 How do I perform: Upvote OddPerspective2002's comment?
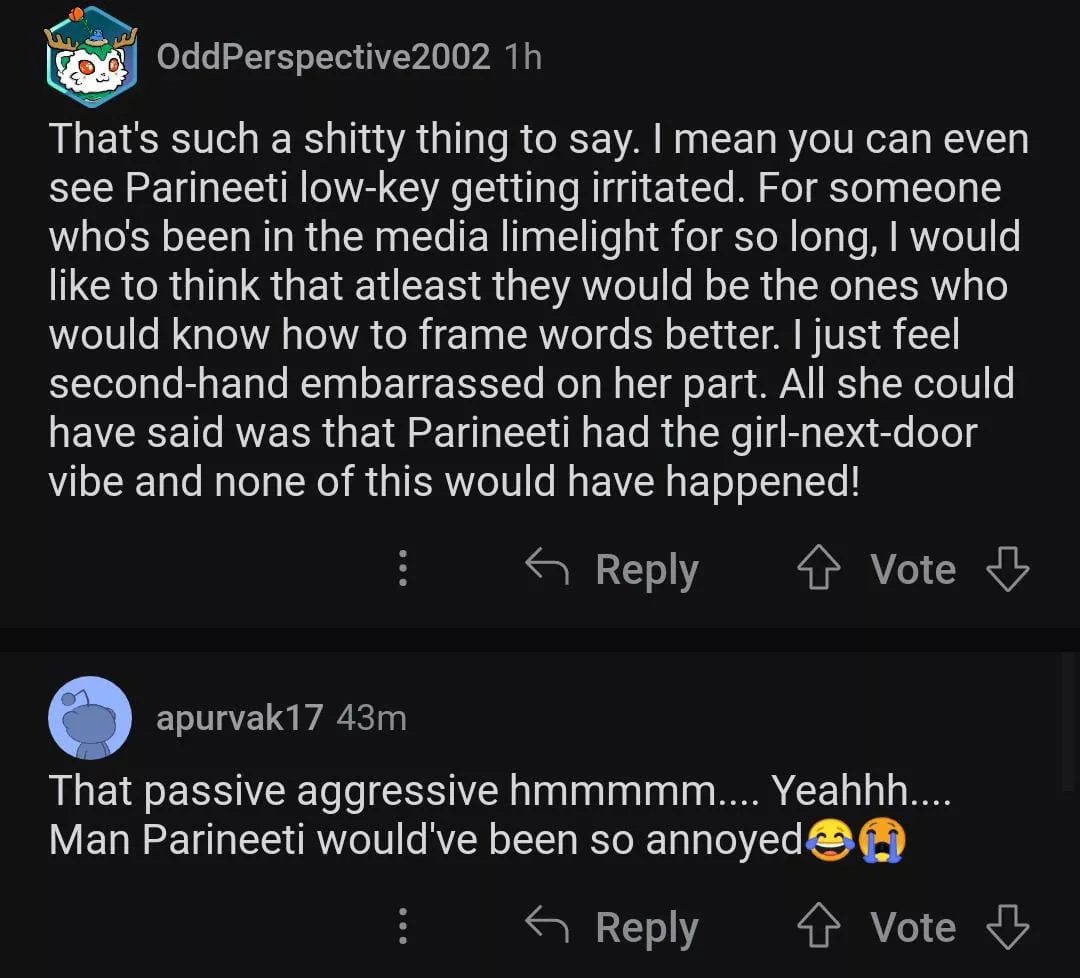pos(817,570)
